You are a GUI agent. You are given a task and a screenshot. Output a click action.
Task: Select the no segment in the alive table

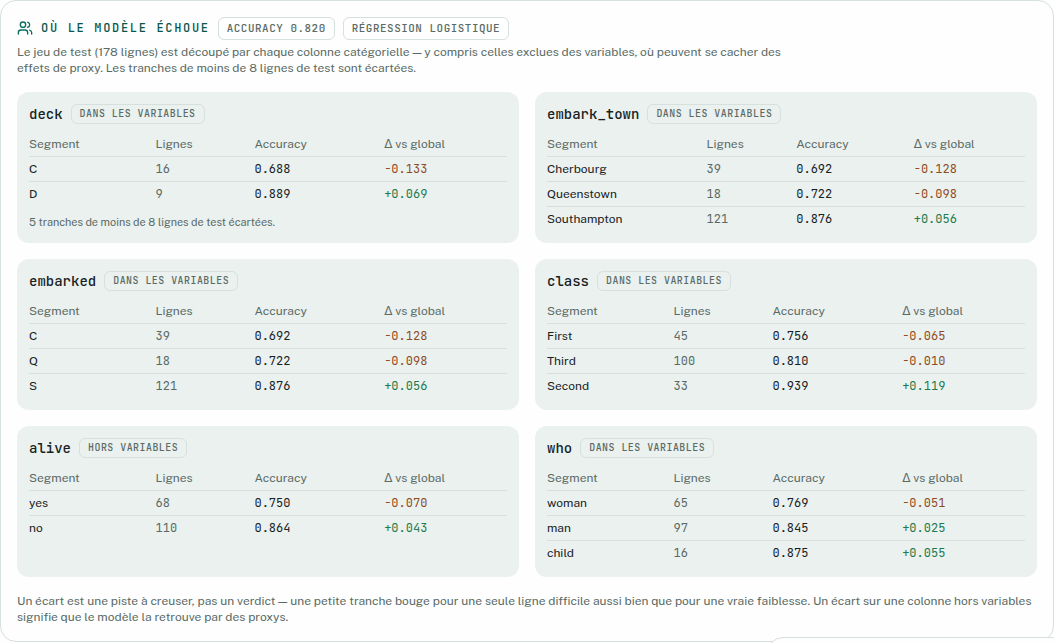tap(36, 528)
